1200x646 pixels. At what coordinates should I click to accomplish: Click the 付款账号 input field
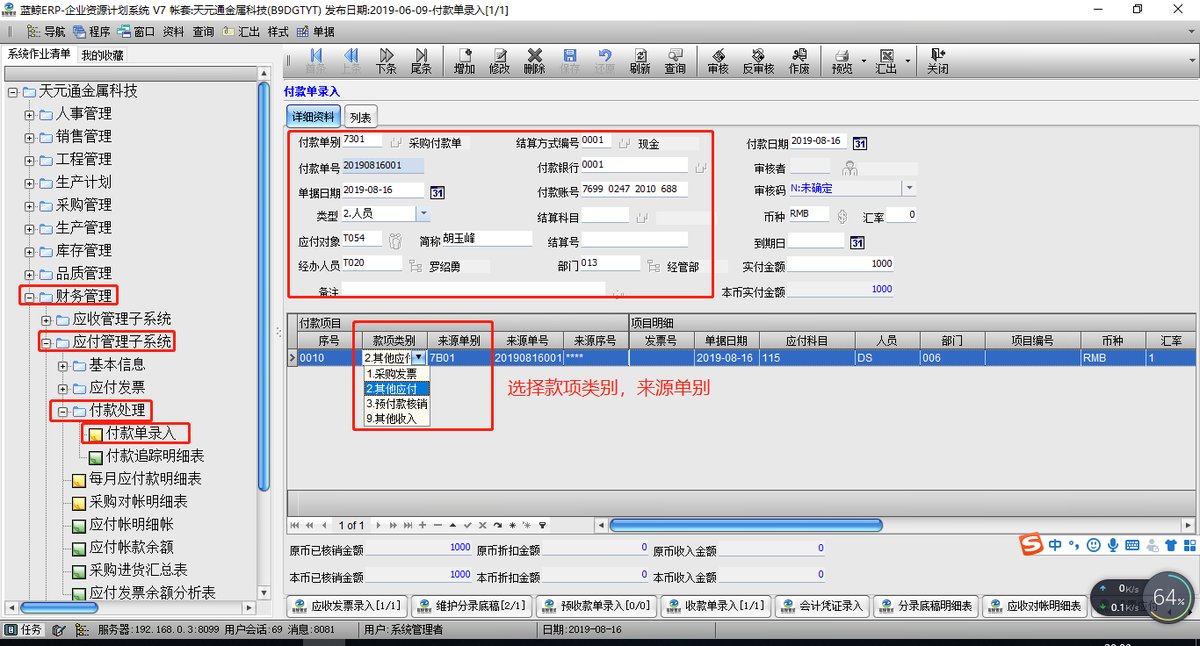click(x=634, y=189)
